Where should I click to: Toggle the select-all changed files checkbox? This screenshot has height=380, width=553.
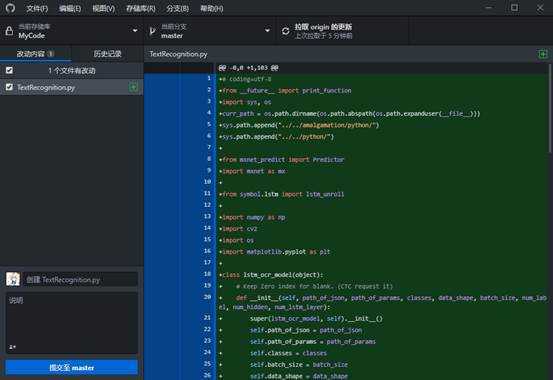10,70
